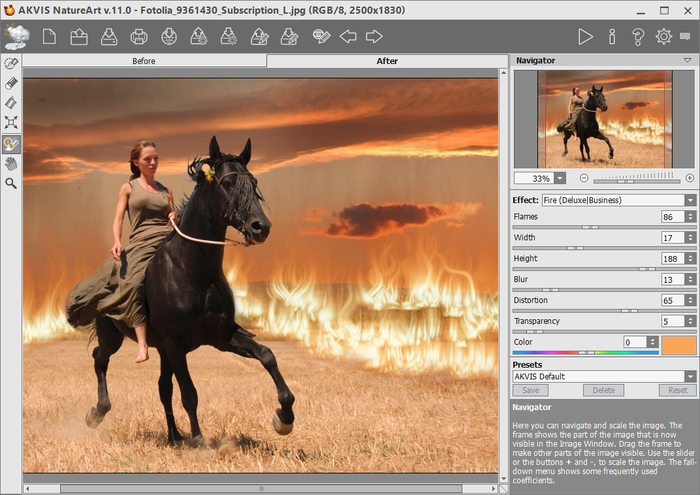
Task: Click the Delete preset button
Action: [x=604, y=390]
